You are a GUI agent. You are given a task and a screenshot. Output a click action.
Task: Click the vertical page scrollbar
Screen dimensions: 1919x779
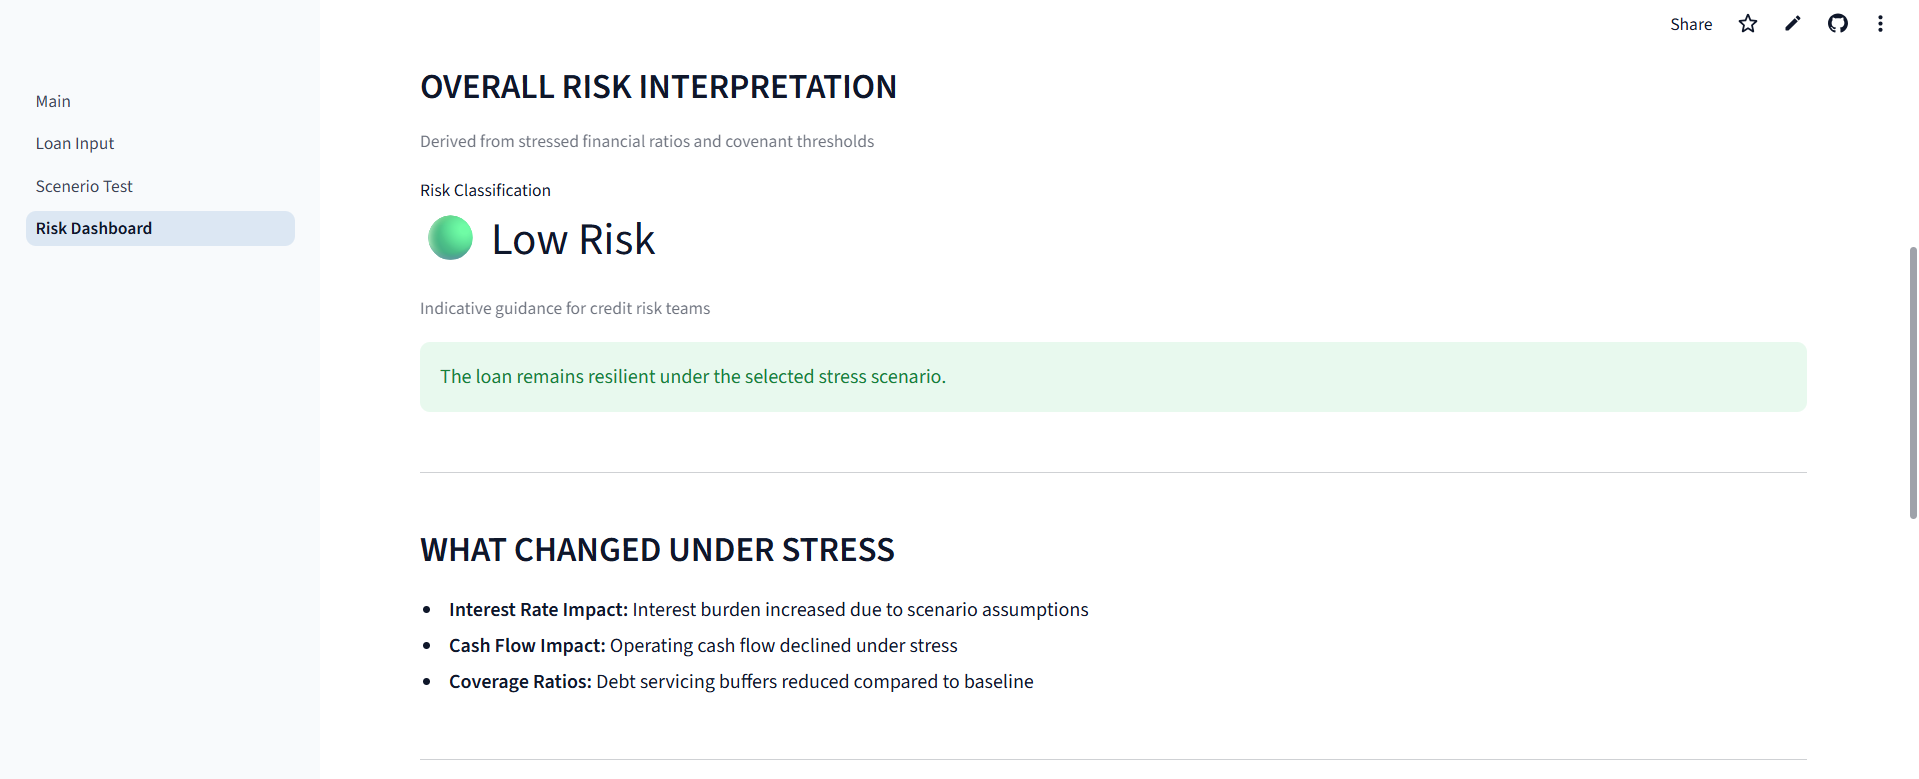tap(1912, 380)
